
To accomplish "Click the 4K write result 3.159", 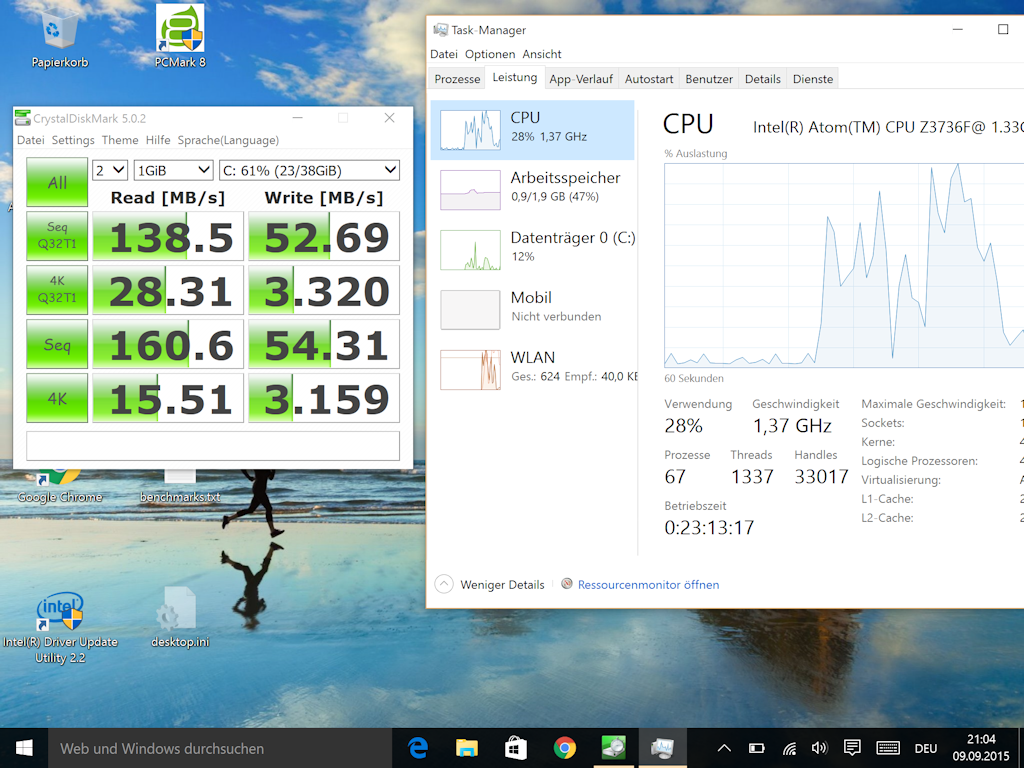I will tap(324, 398).
